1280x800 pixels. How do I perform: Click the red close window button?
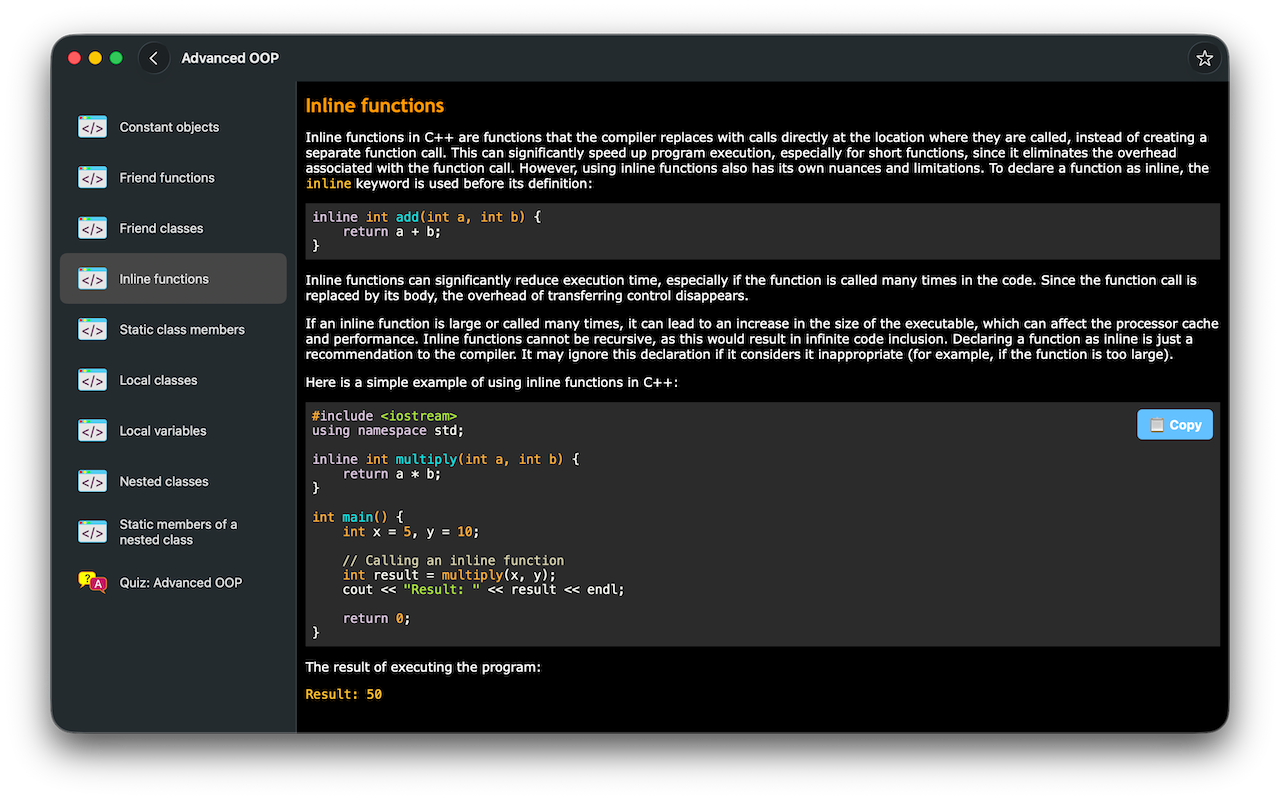pyautogui.click(x=74, y=58)
